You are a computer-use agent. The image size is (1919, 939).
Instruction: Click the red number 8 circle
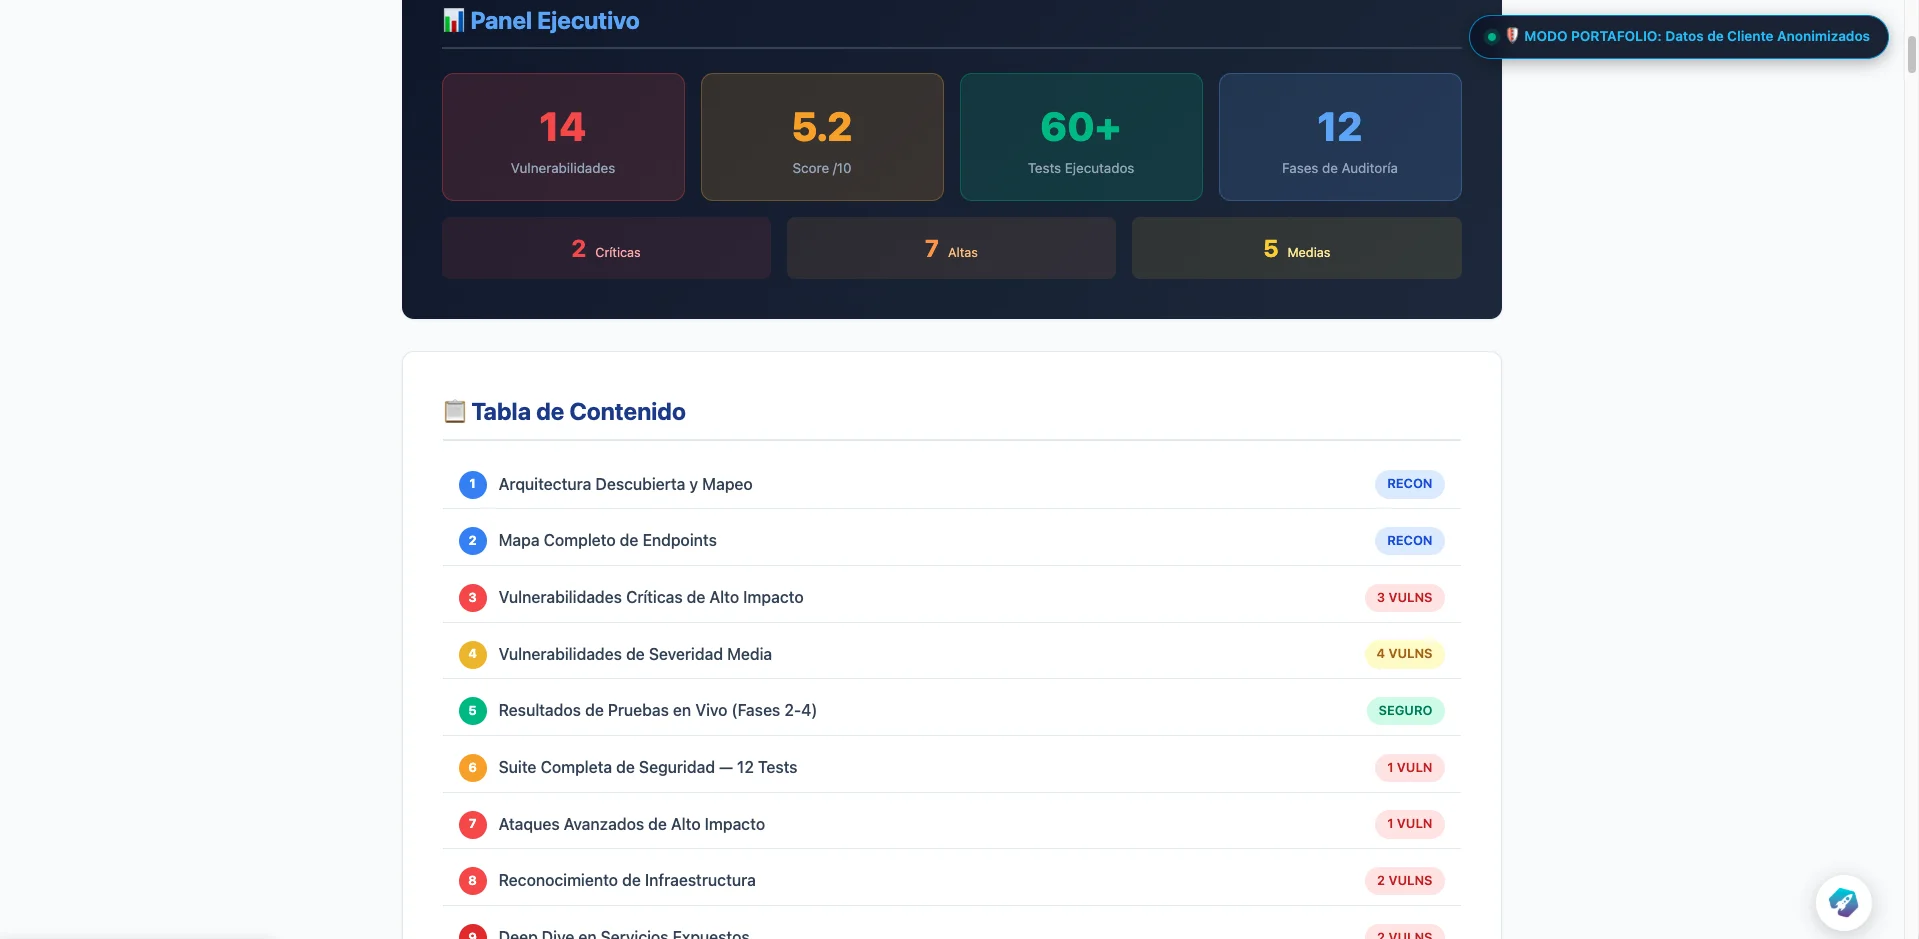point(473,880)
